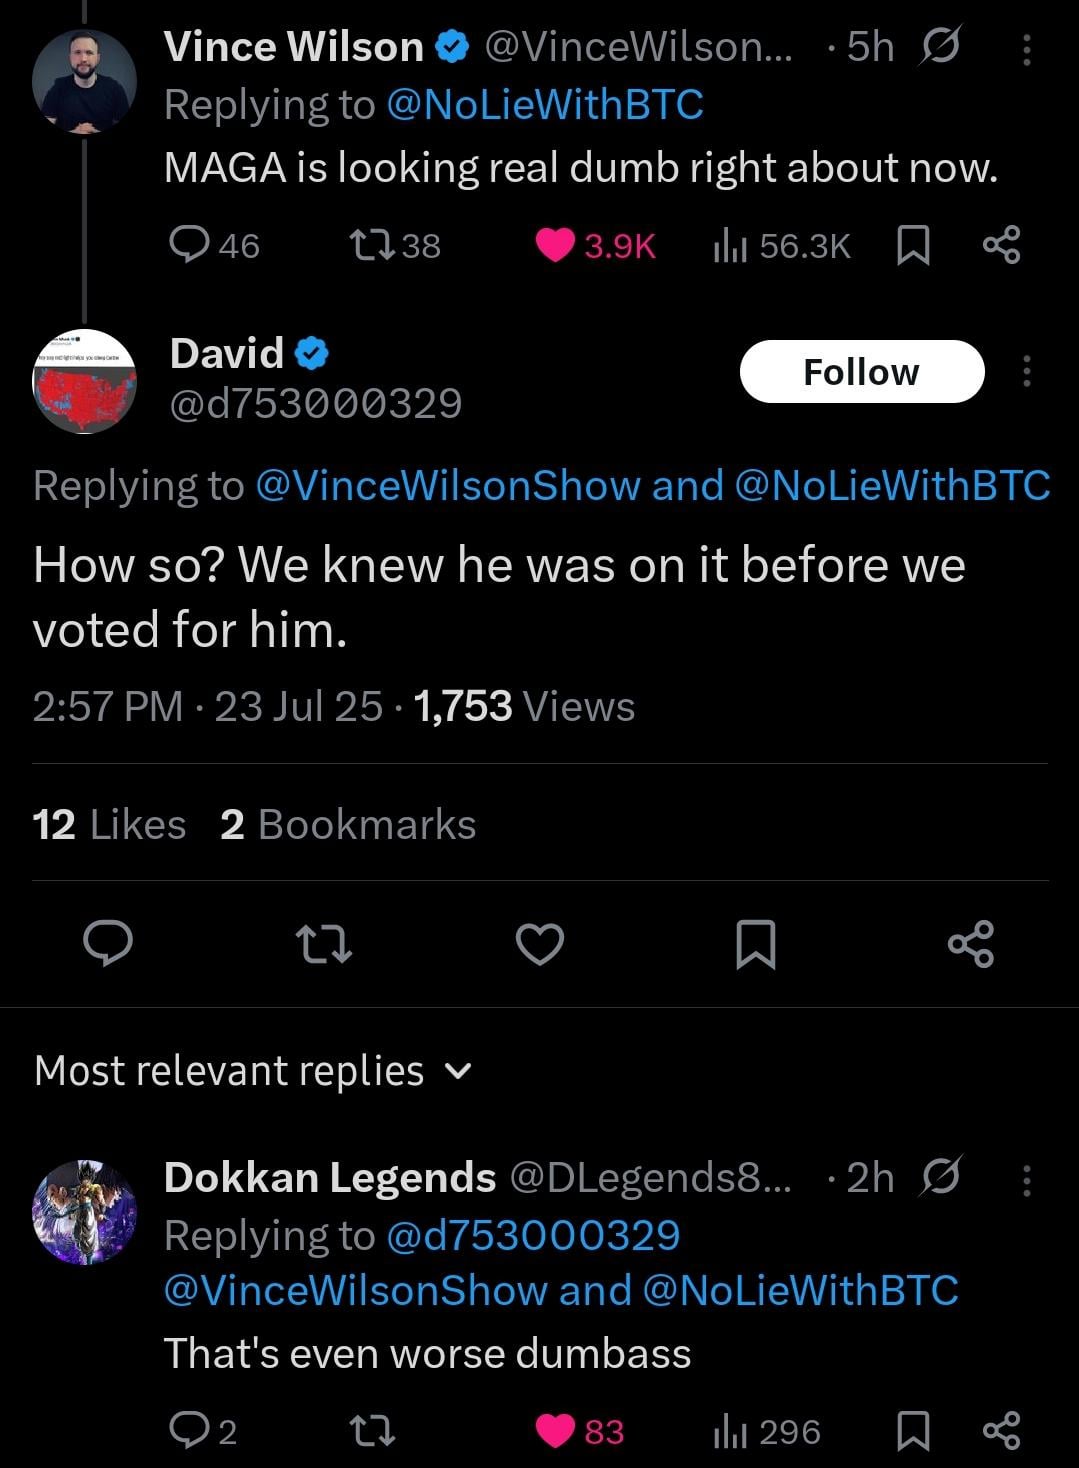Open more options on the Dokkan Legends reply
Image resolution: width=1079 pixels, height=1468 pixels.
tap(1026, 1180)
